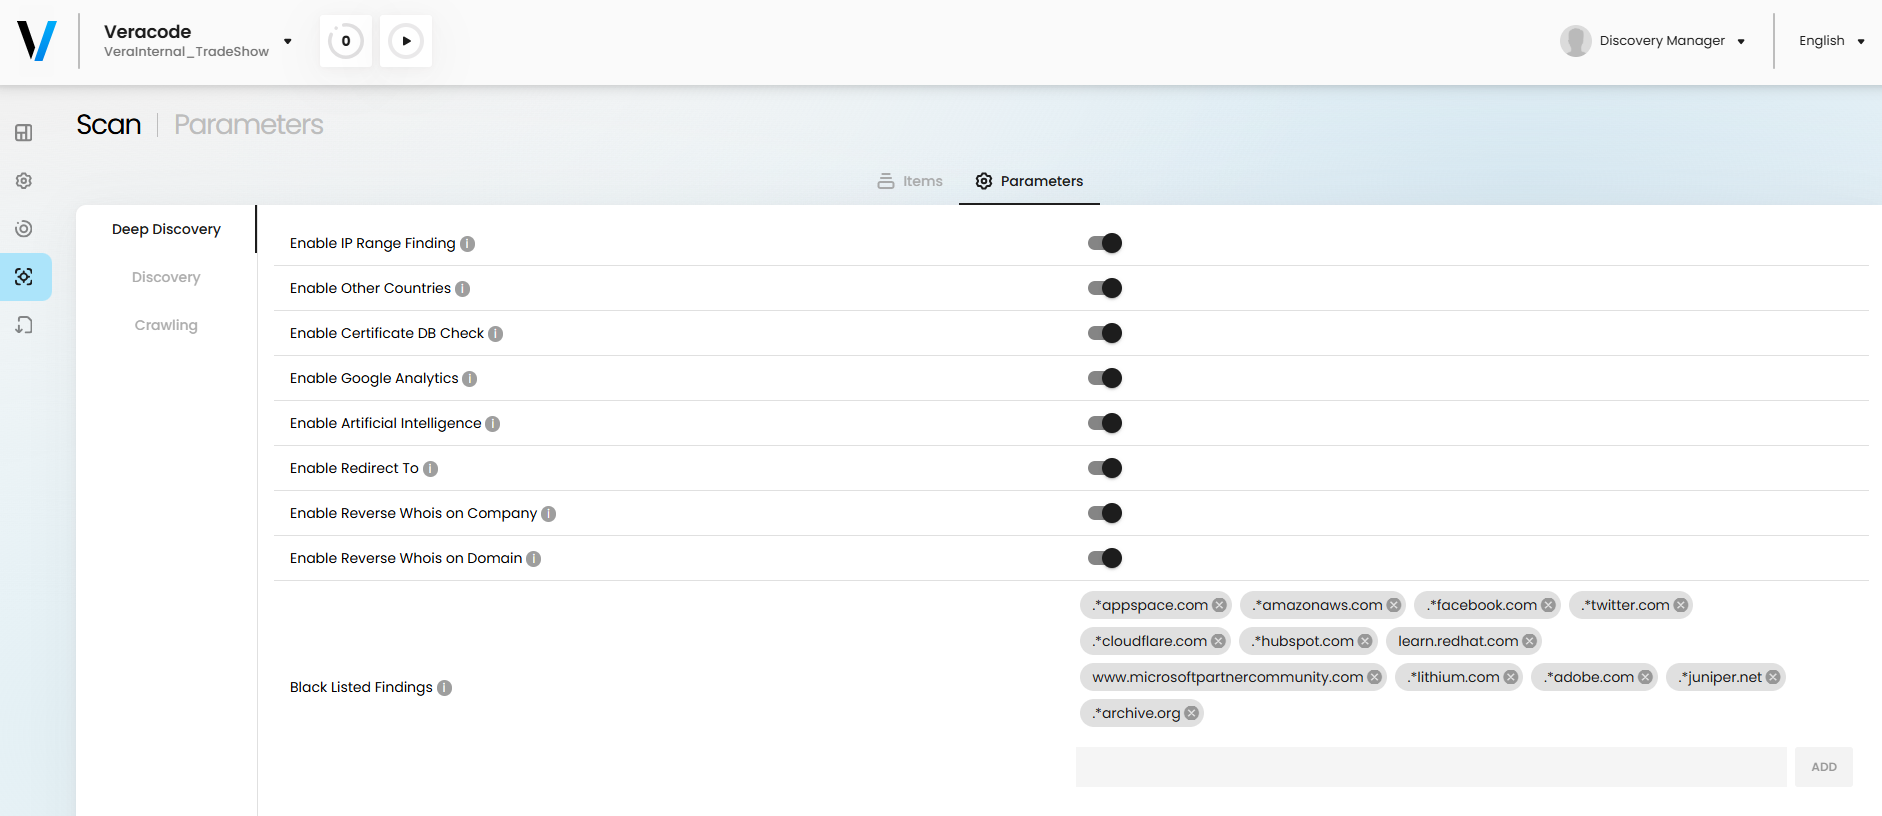The height and width of the screenshot is (816, 1882).
Task: Show info for Enable Other Countries
Action: coord(462,289)
